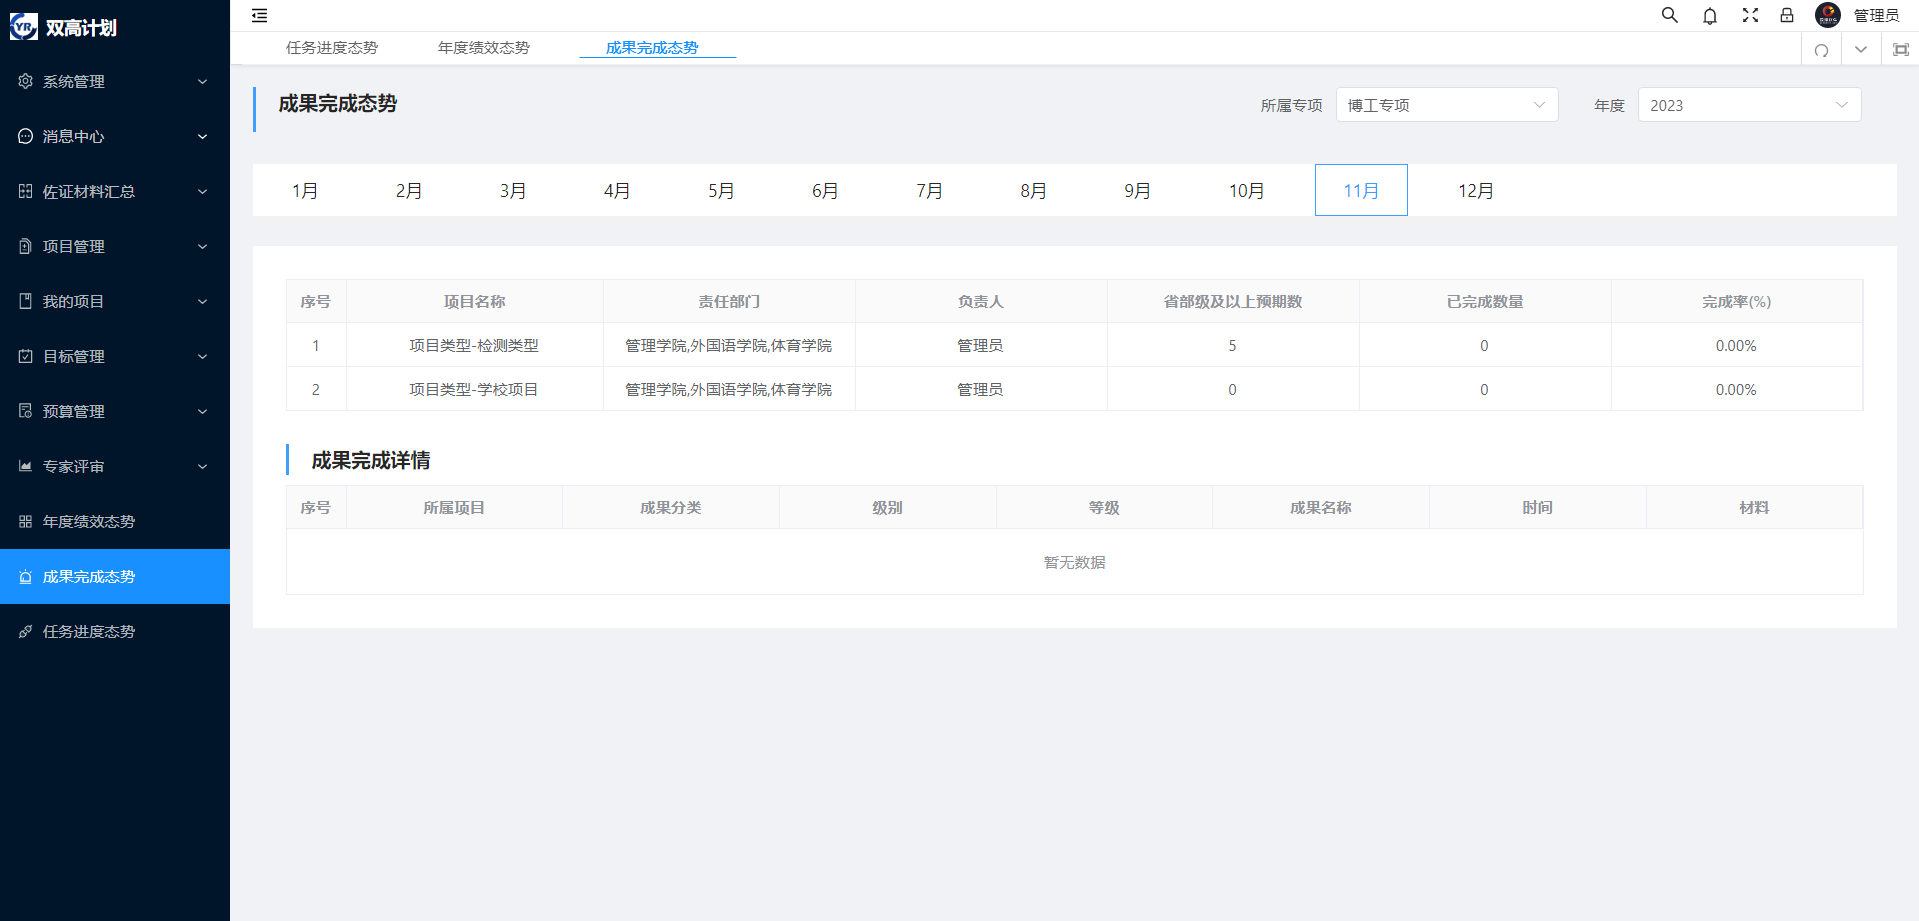The width and height of the screenshot is (1919, 921).
Task: Open the search magnifier icon
Action: [x=1669, y=15]
